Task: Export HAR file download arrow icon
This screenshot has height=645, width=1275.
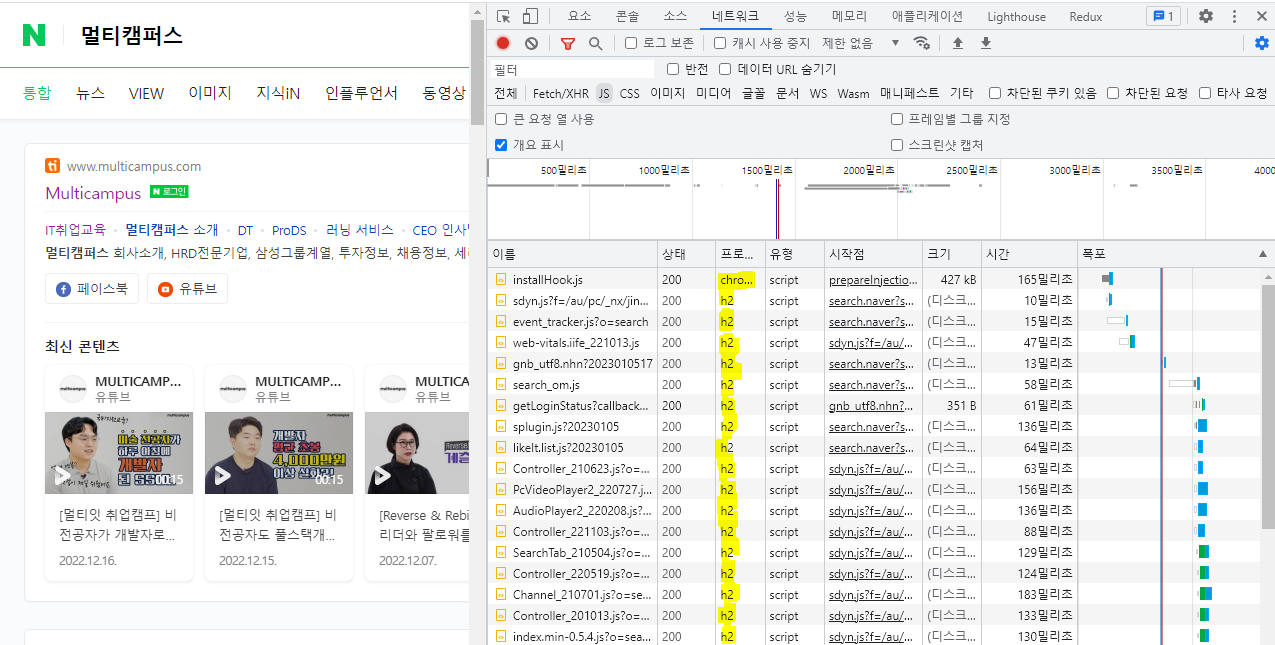Action: point(986,43)
